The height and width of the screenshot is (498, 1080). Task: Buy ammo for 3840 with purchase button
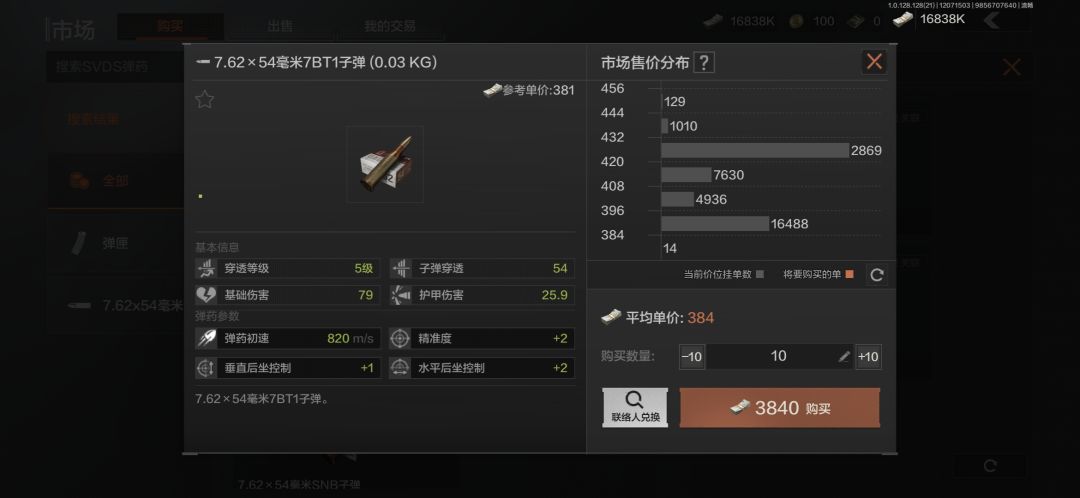click(x=780, y=408)
